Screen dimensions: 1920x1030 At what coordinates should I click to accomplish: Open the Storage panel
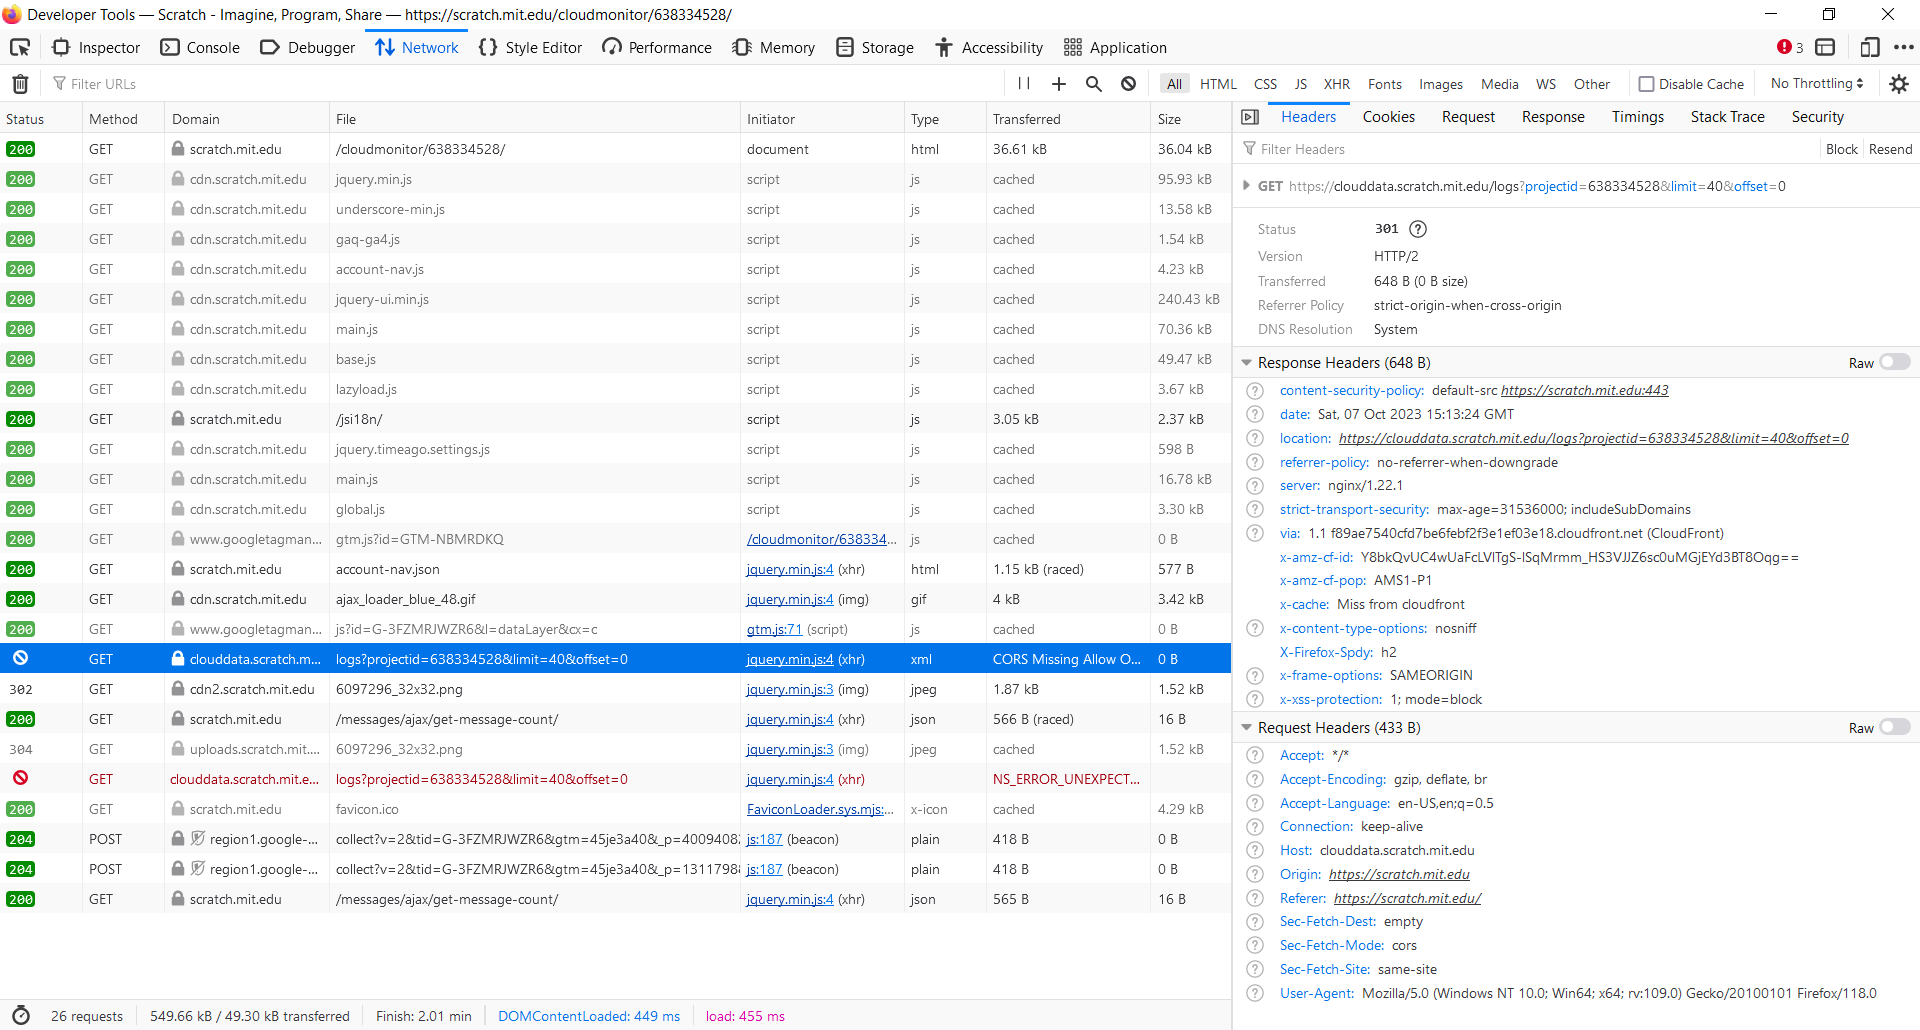(875, 47)
